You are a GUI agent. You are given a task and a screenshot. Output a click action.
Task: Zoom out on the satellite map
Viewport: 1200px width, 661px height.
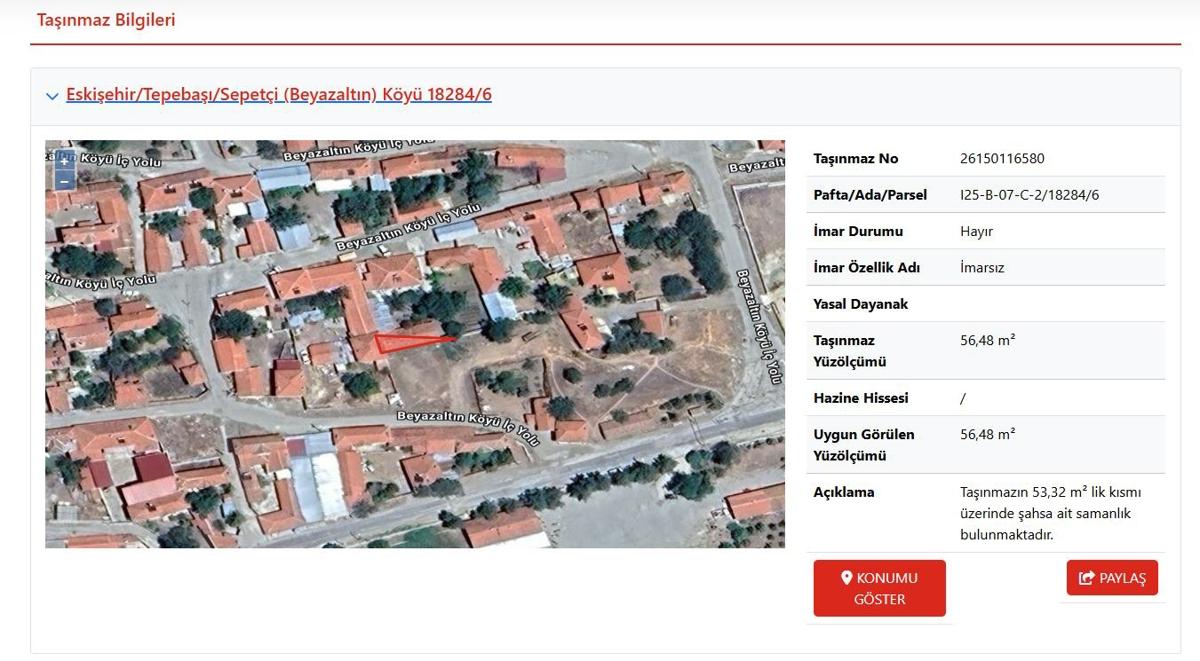click(64, 181)
